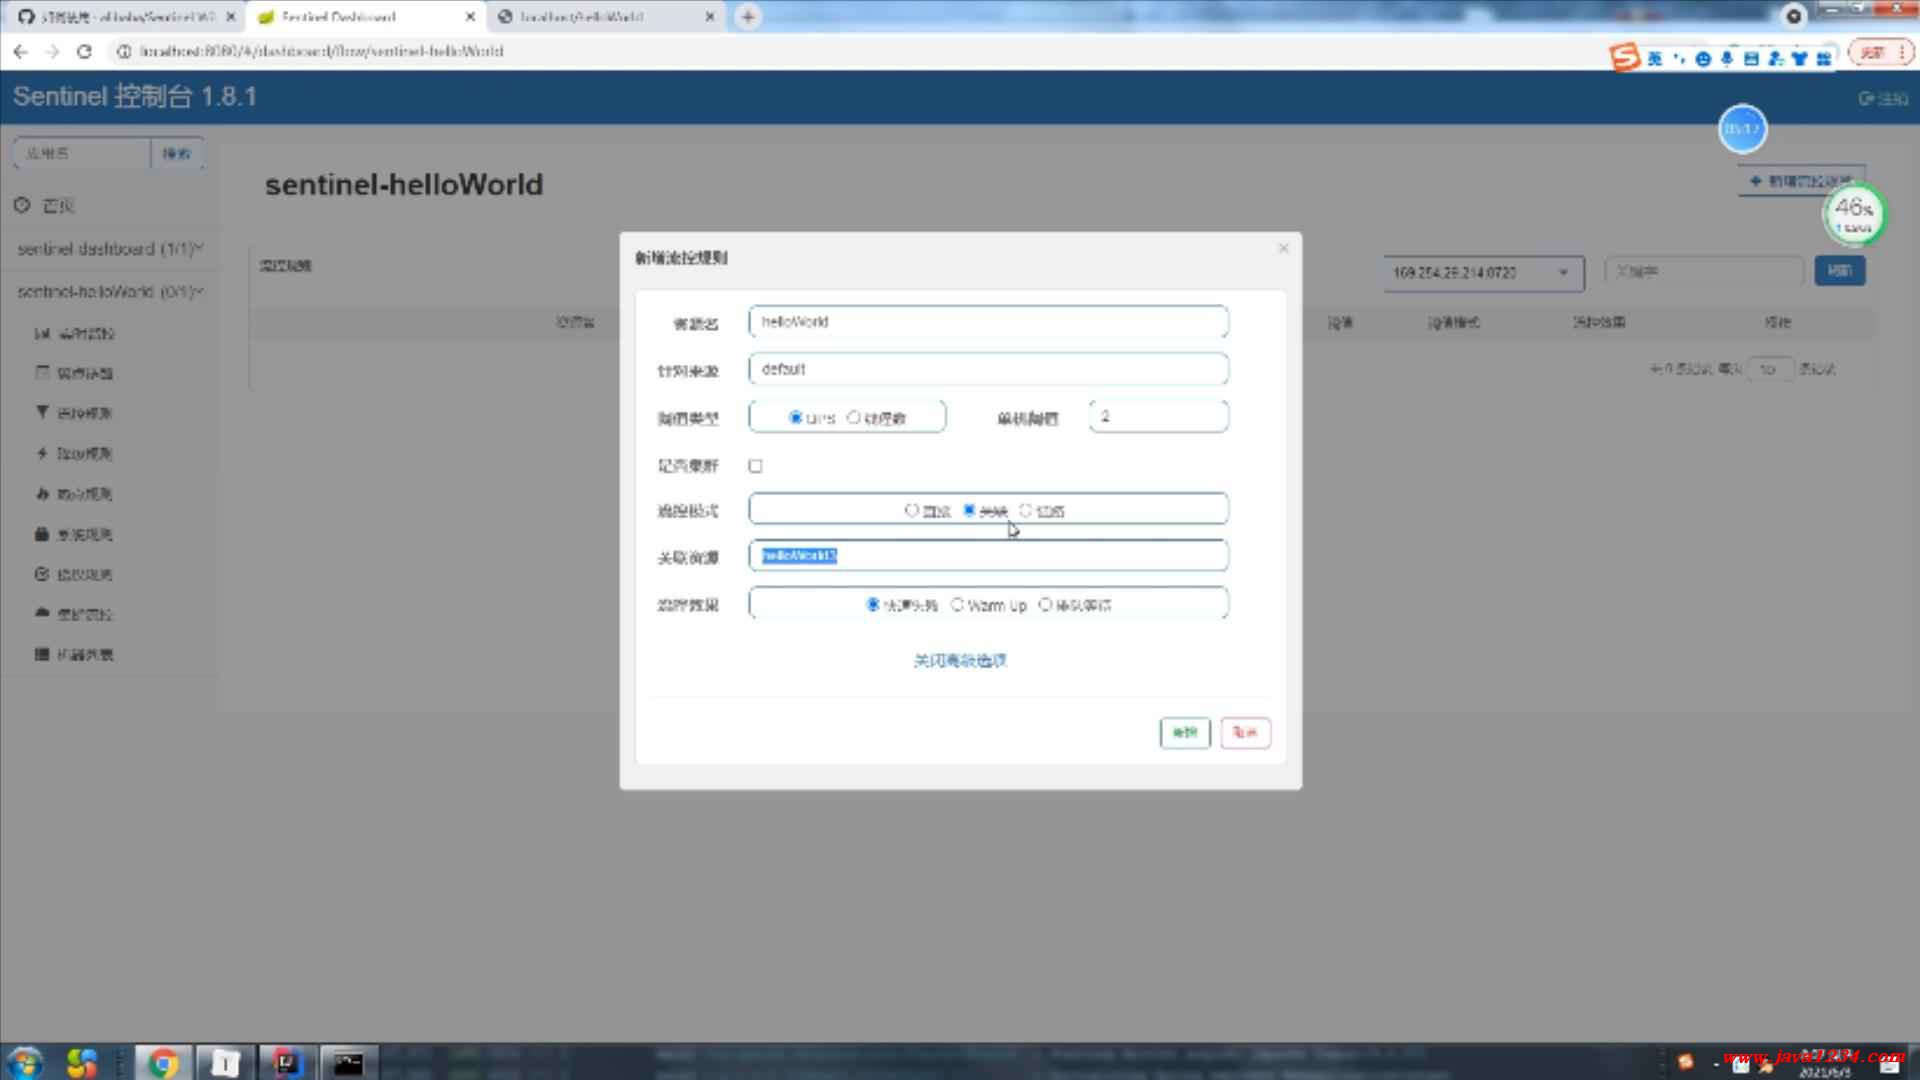
Task: Click add flow control rule button
Action: [x=1801, y=181]
